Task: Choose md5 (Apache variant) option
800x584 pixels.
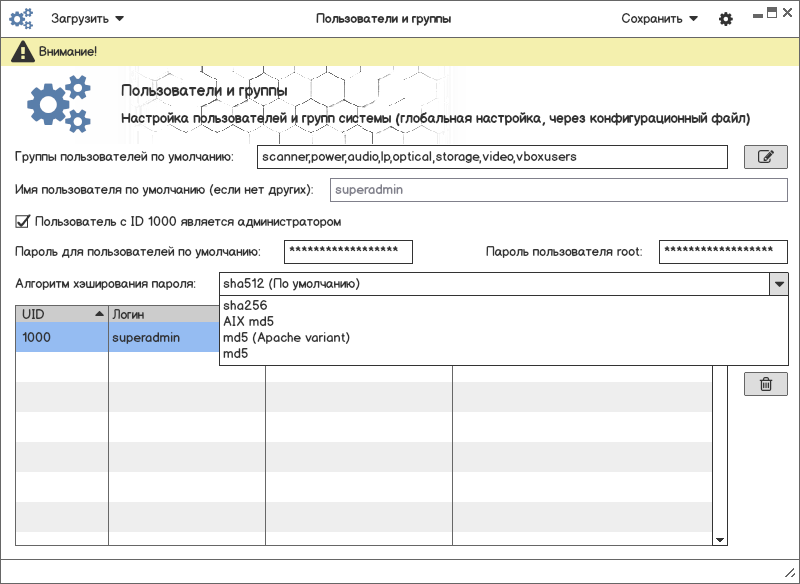Action: [286, 338]
